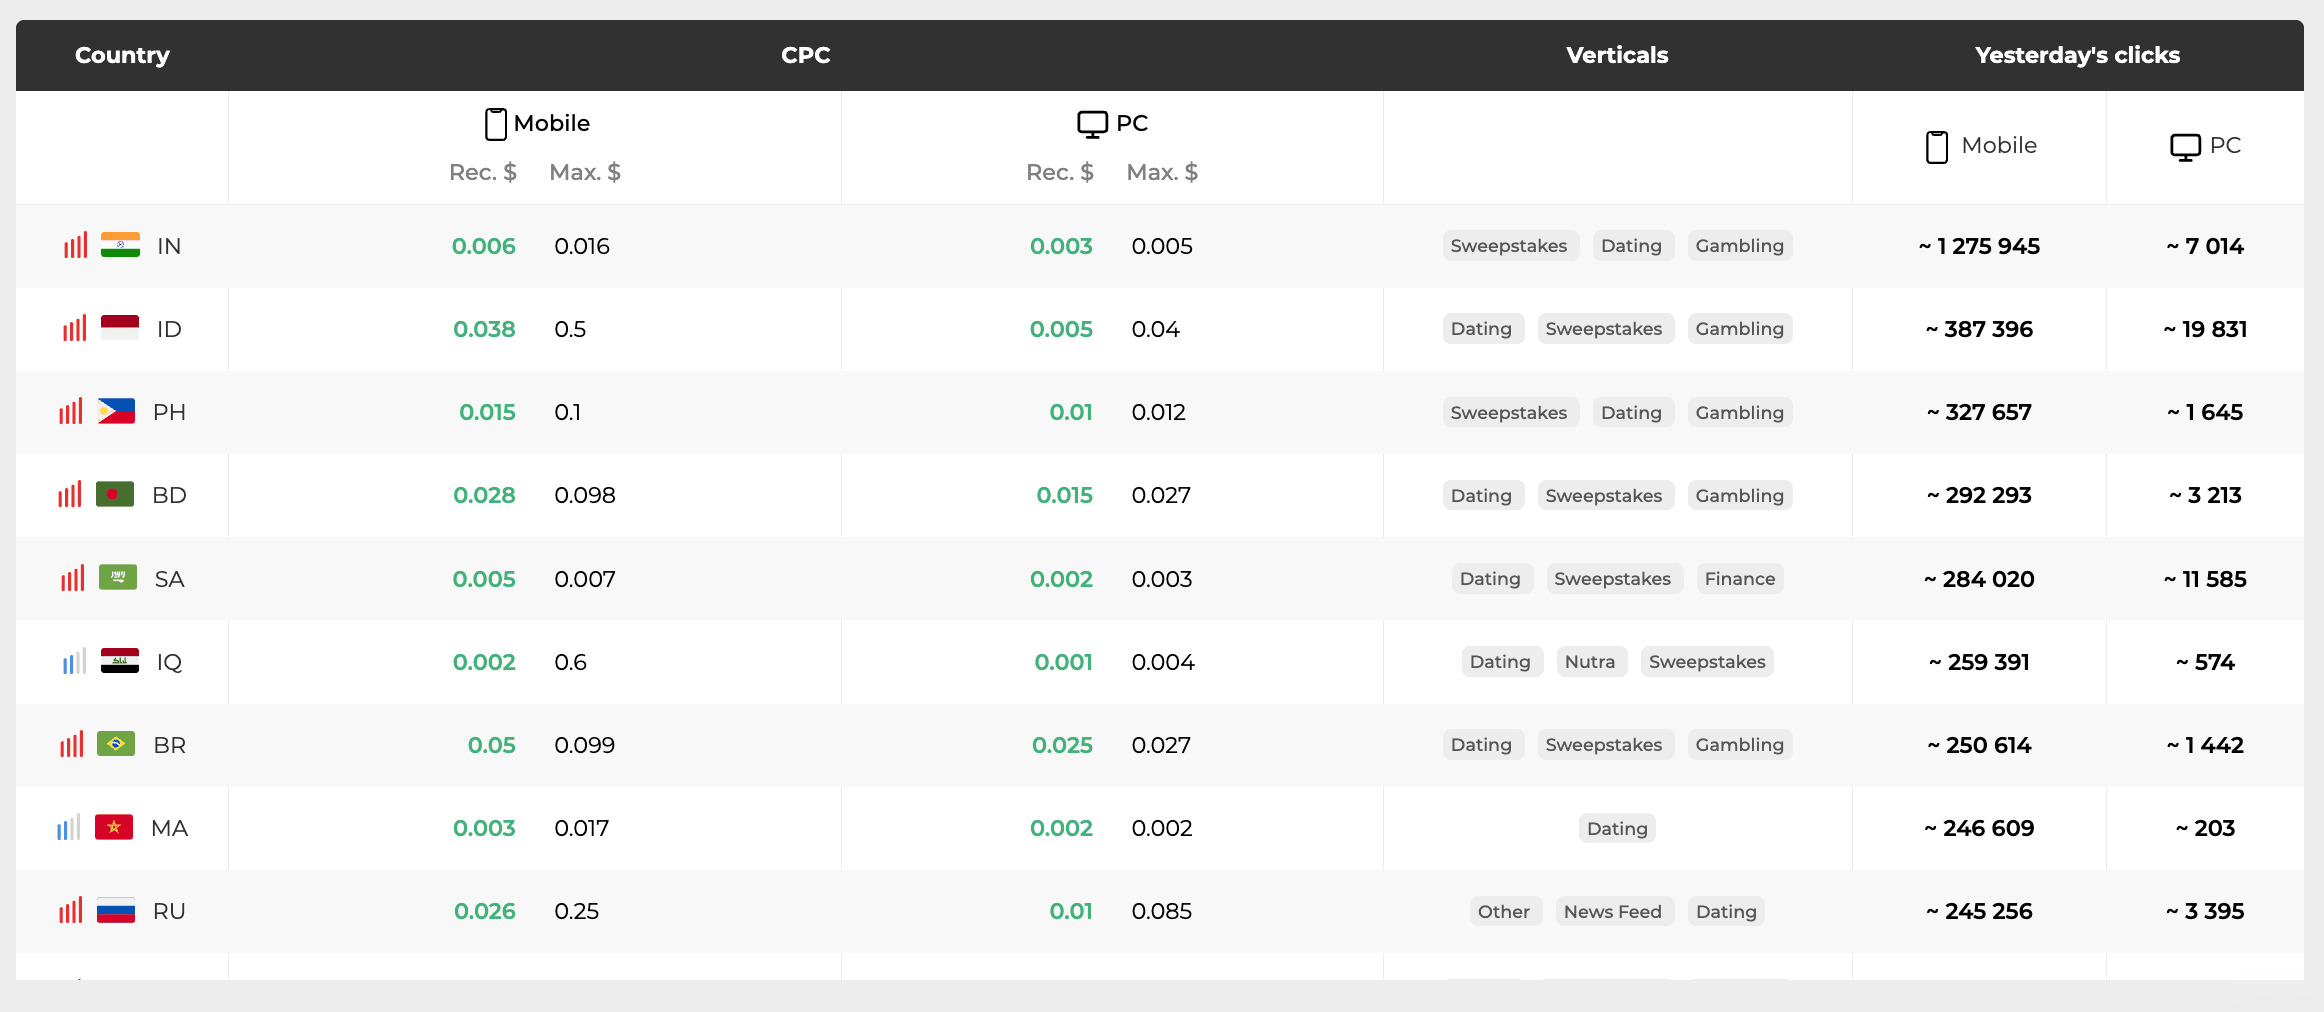Viewport: 2324px width, 1012px height.
Task: Click the traffic volume bars icon for MA
Action: [x=68, y=828]
